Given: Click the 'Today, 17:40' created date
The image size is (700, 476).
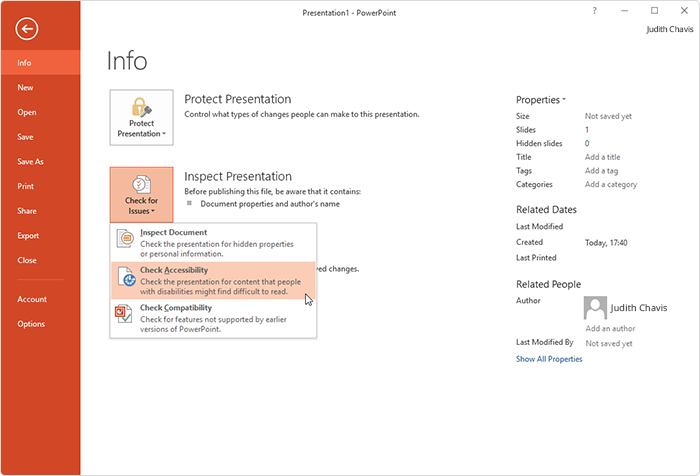Looking at the screenshot, I should coord(606,242).
